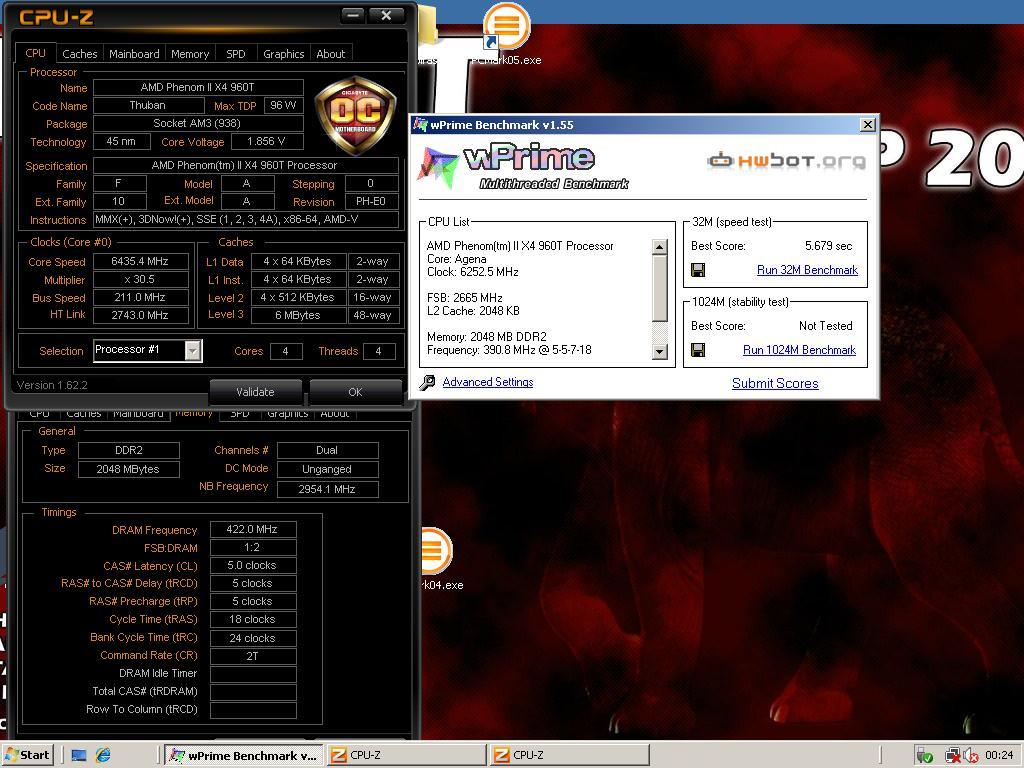Click the Code Name value Thuban
Image resolution: width=1024 pixels, height=768 pixels.
148,105
